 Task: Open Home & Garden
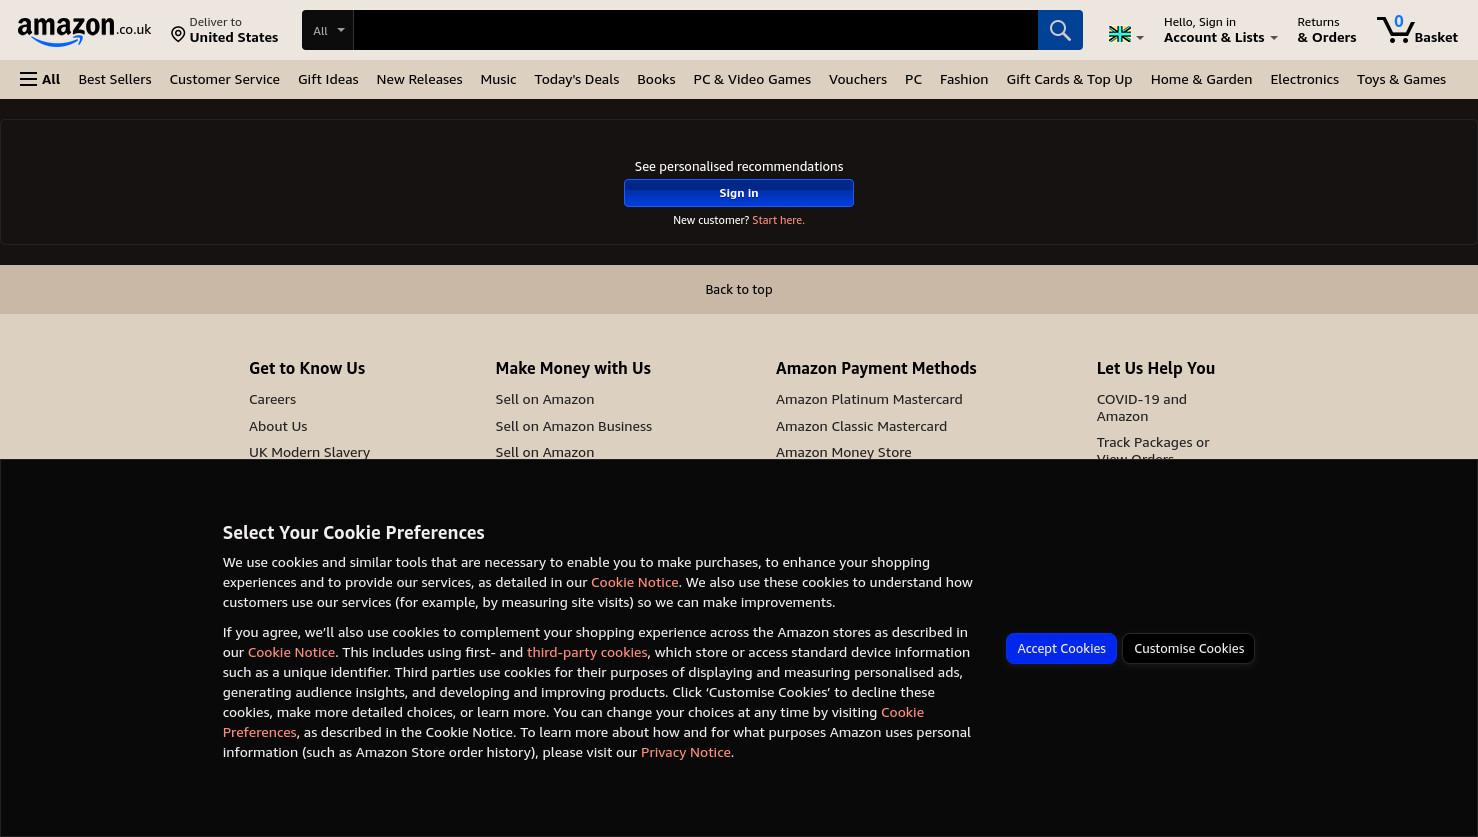click(x=1201, y=79)
